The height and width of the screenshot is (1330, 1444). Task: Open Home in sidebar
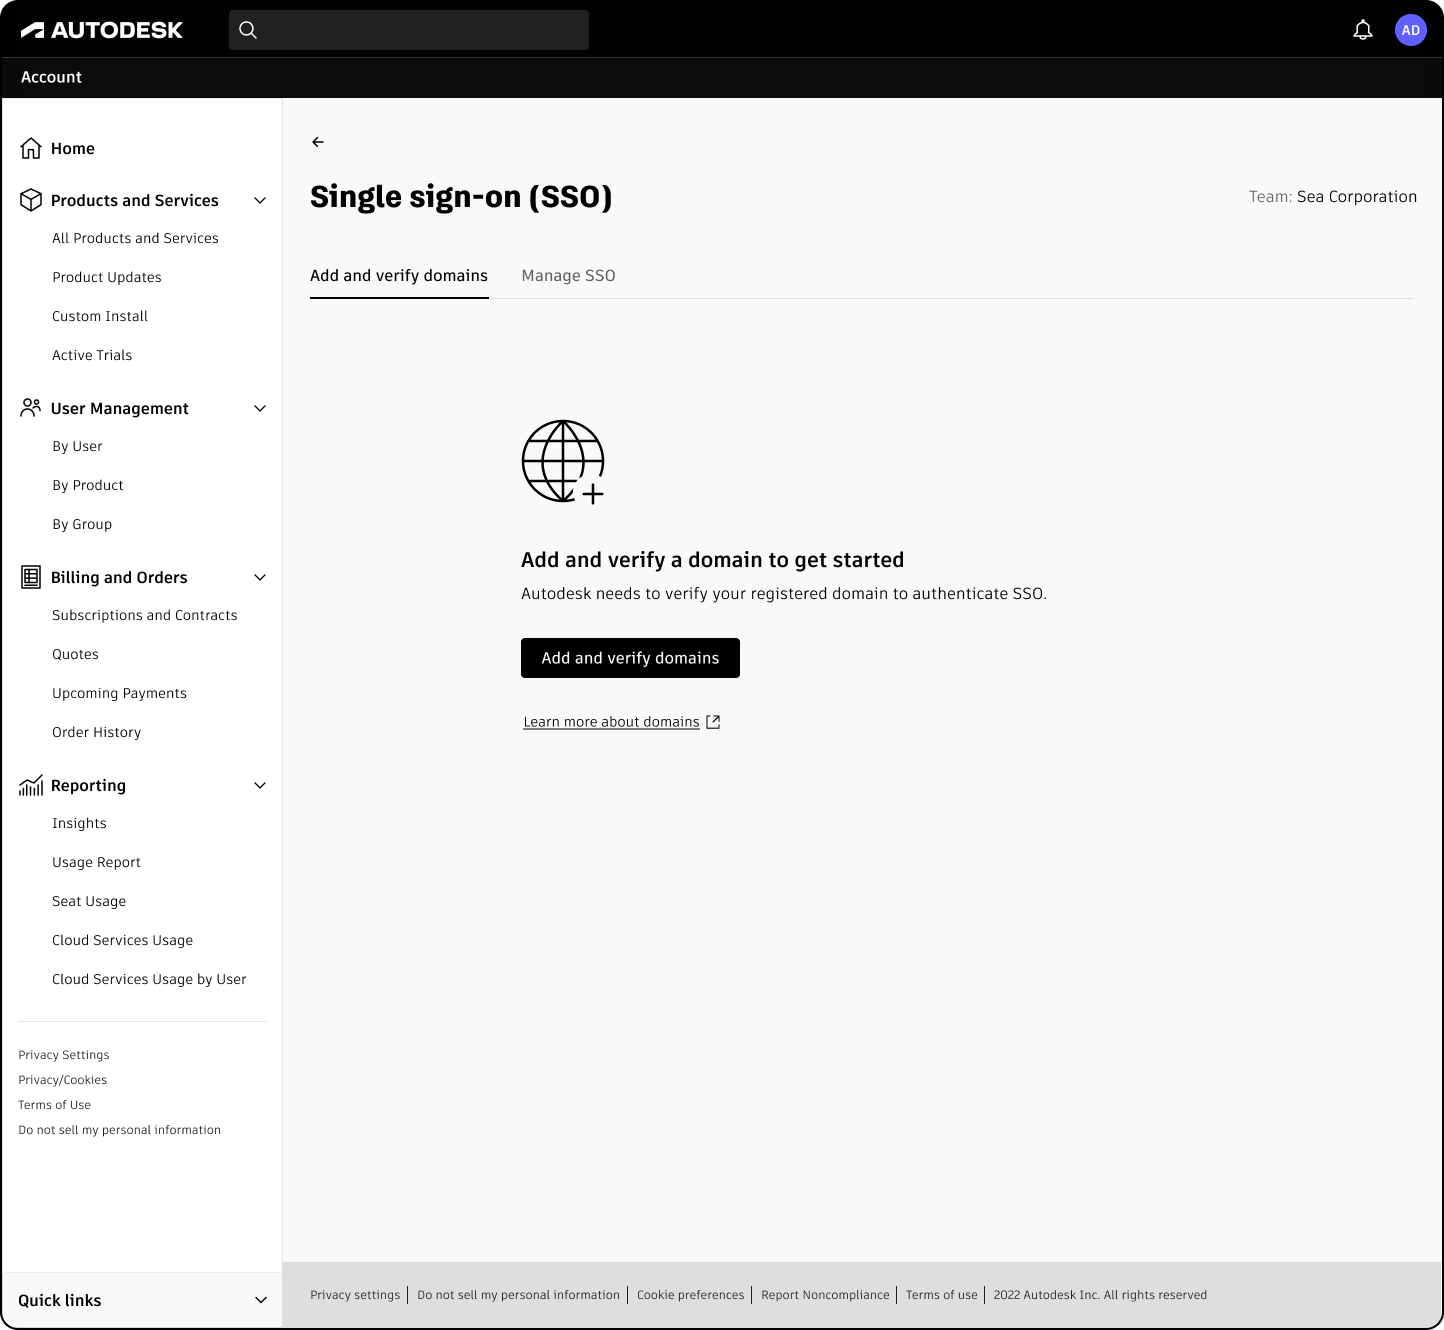tap(73, 148)
